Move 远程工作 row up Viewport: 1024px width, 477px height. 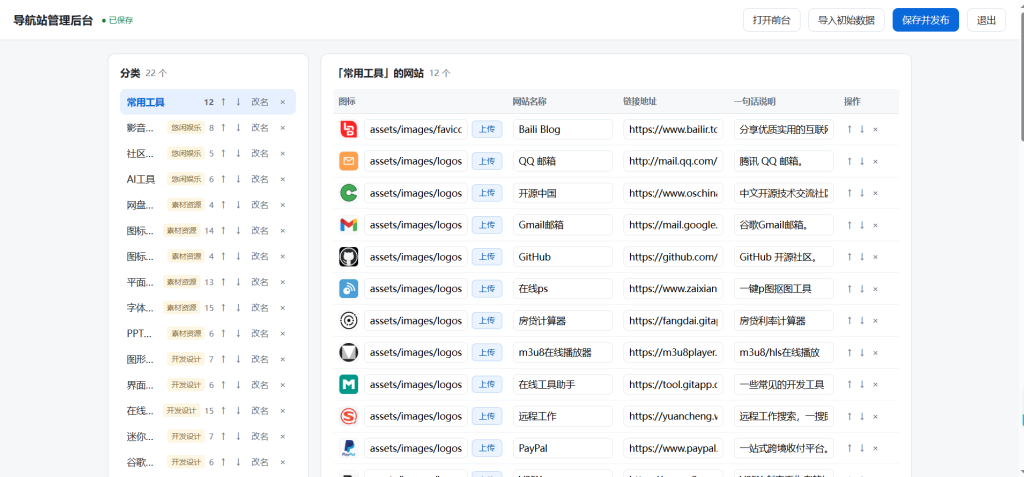click(x=849, y=416)
